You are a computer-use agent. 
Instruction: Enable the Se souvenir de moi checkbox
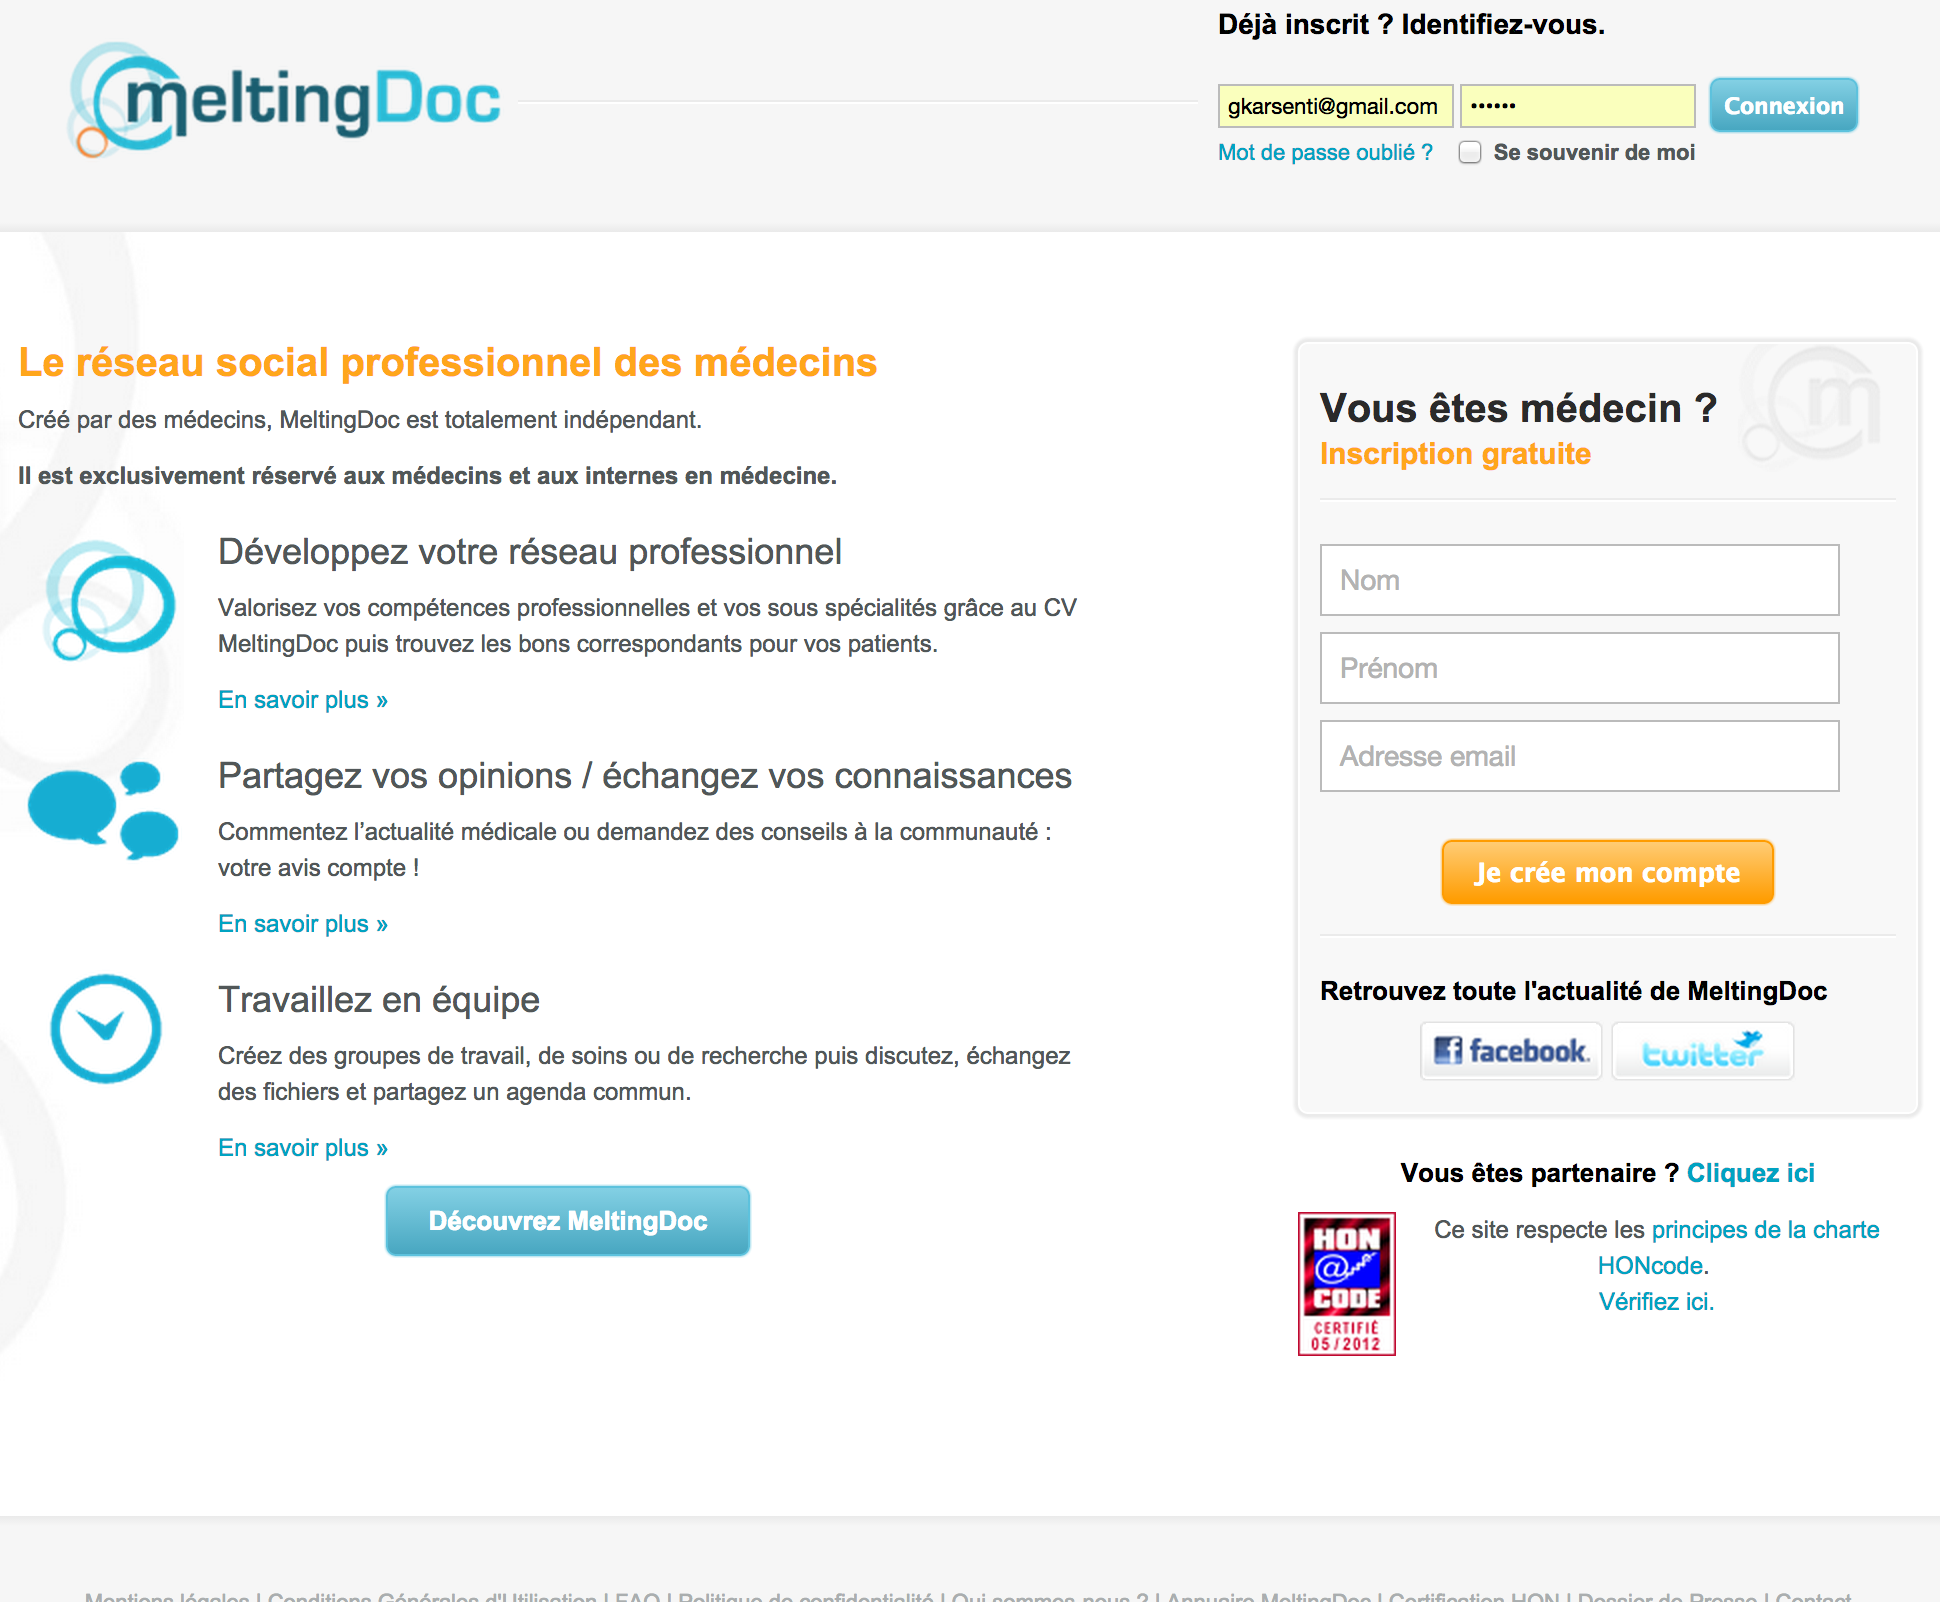pyautogui.click(x=1470, y=152)
